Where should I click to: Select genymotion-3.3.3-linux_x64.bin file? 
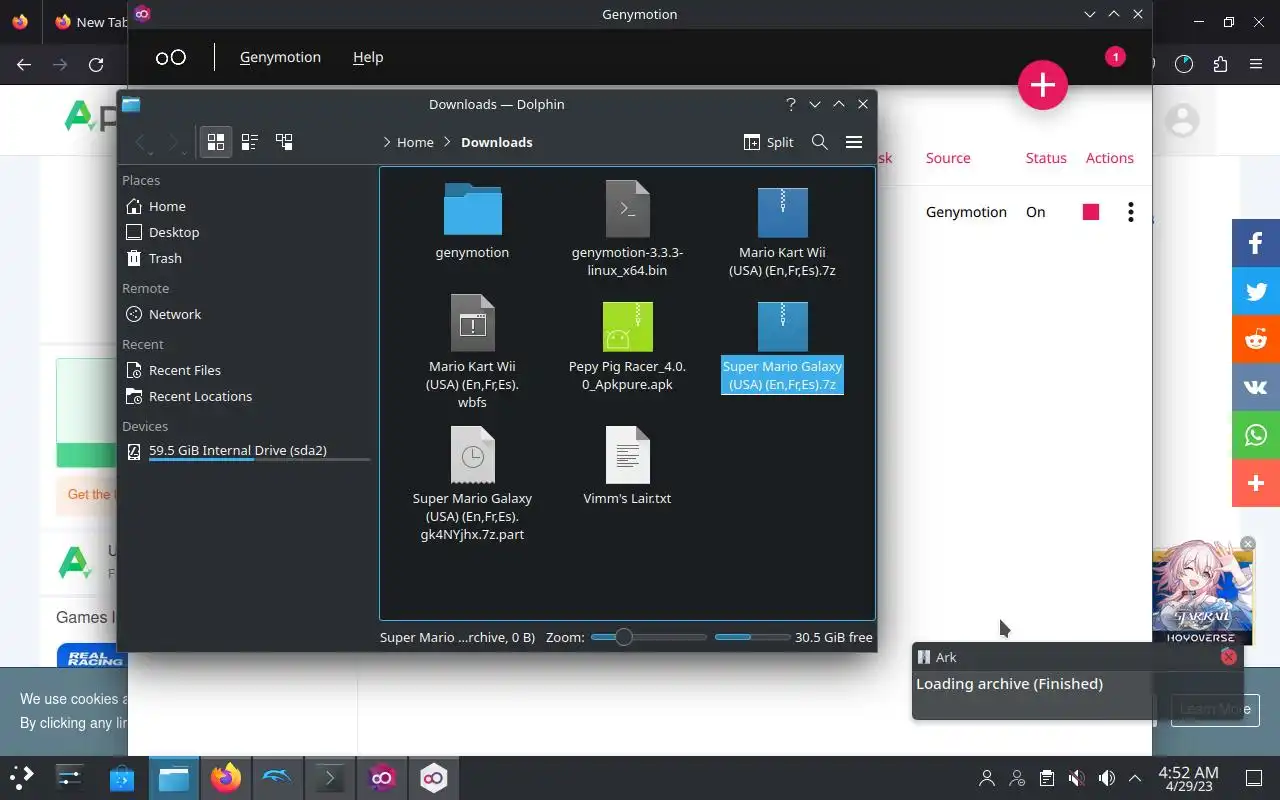coord(627,230)
